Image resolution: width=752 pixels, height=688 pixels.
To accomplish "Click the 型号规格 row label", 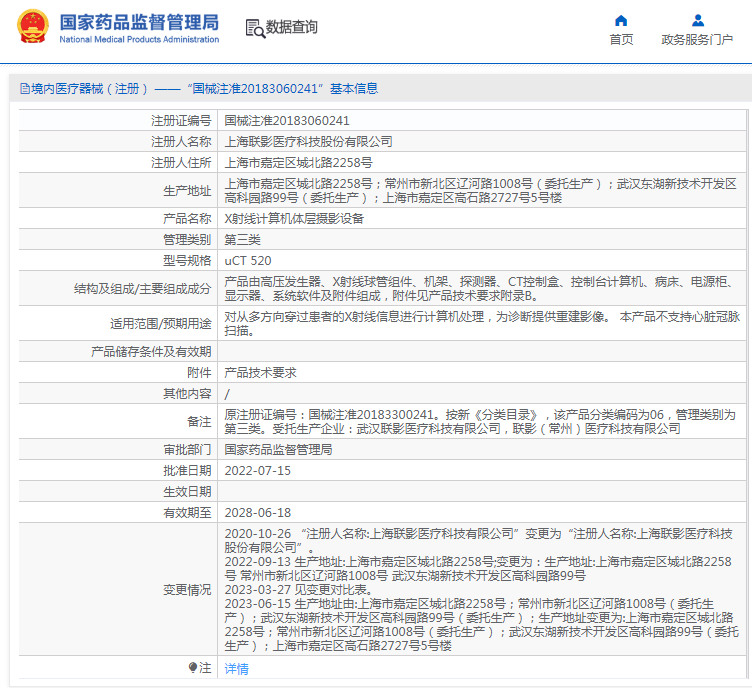I will click(187, 261).
